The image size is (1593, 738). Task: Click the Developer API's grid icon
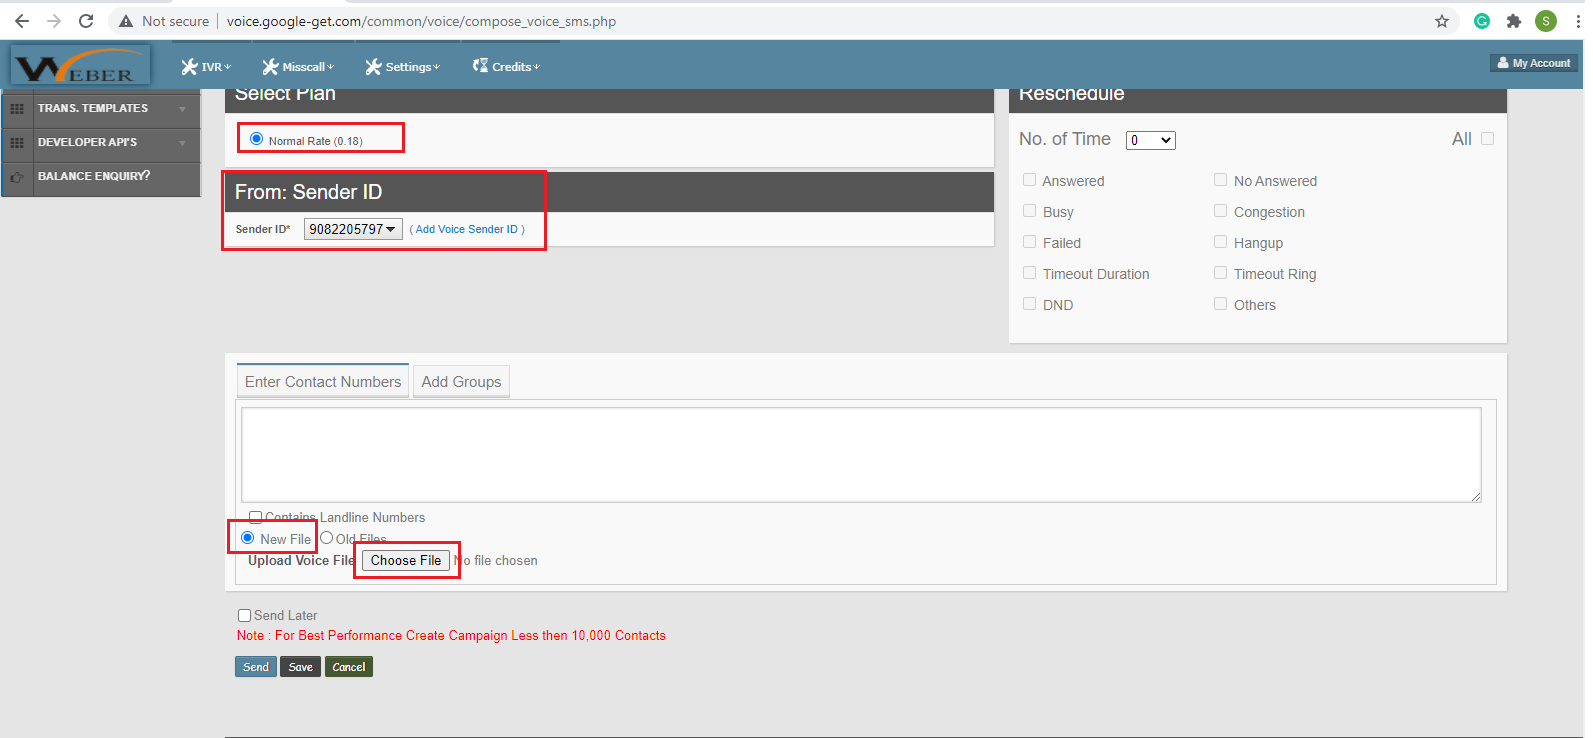click(x=17, y=143)
